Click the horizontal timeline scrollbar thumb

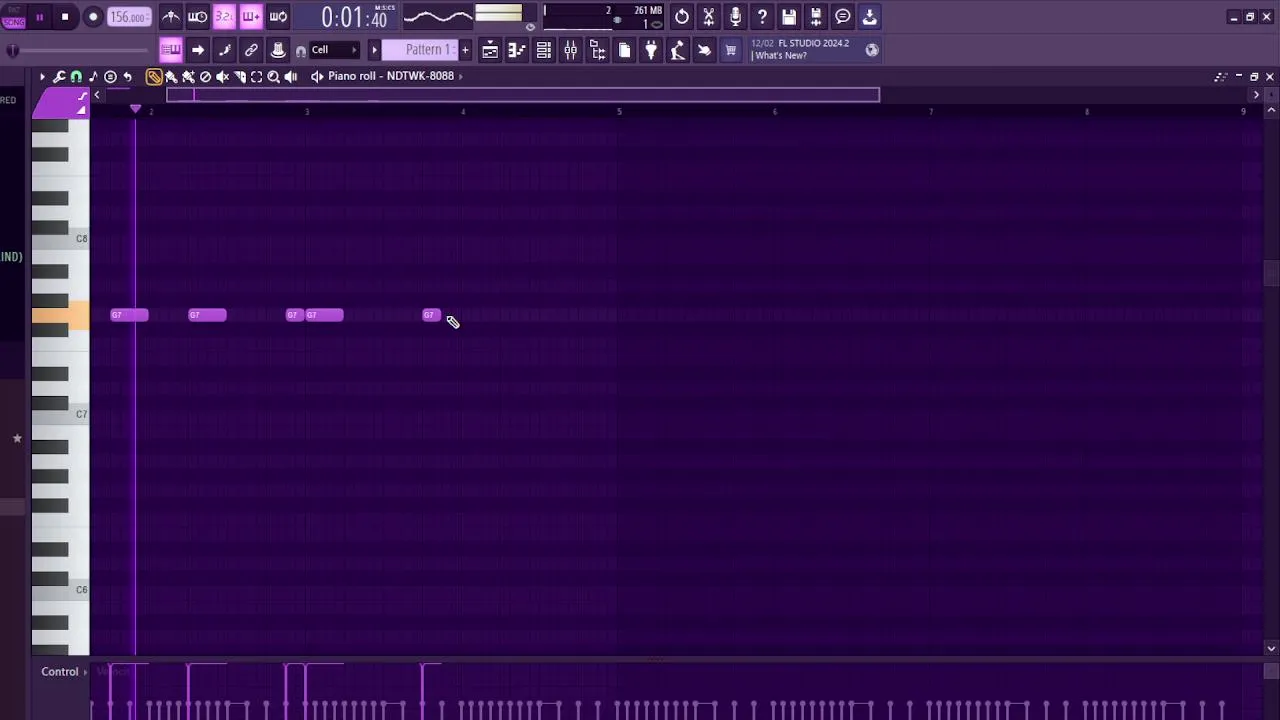(523, 95)
